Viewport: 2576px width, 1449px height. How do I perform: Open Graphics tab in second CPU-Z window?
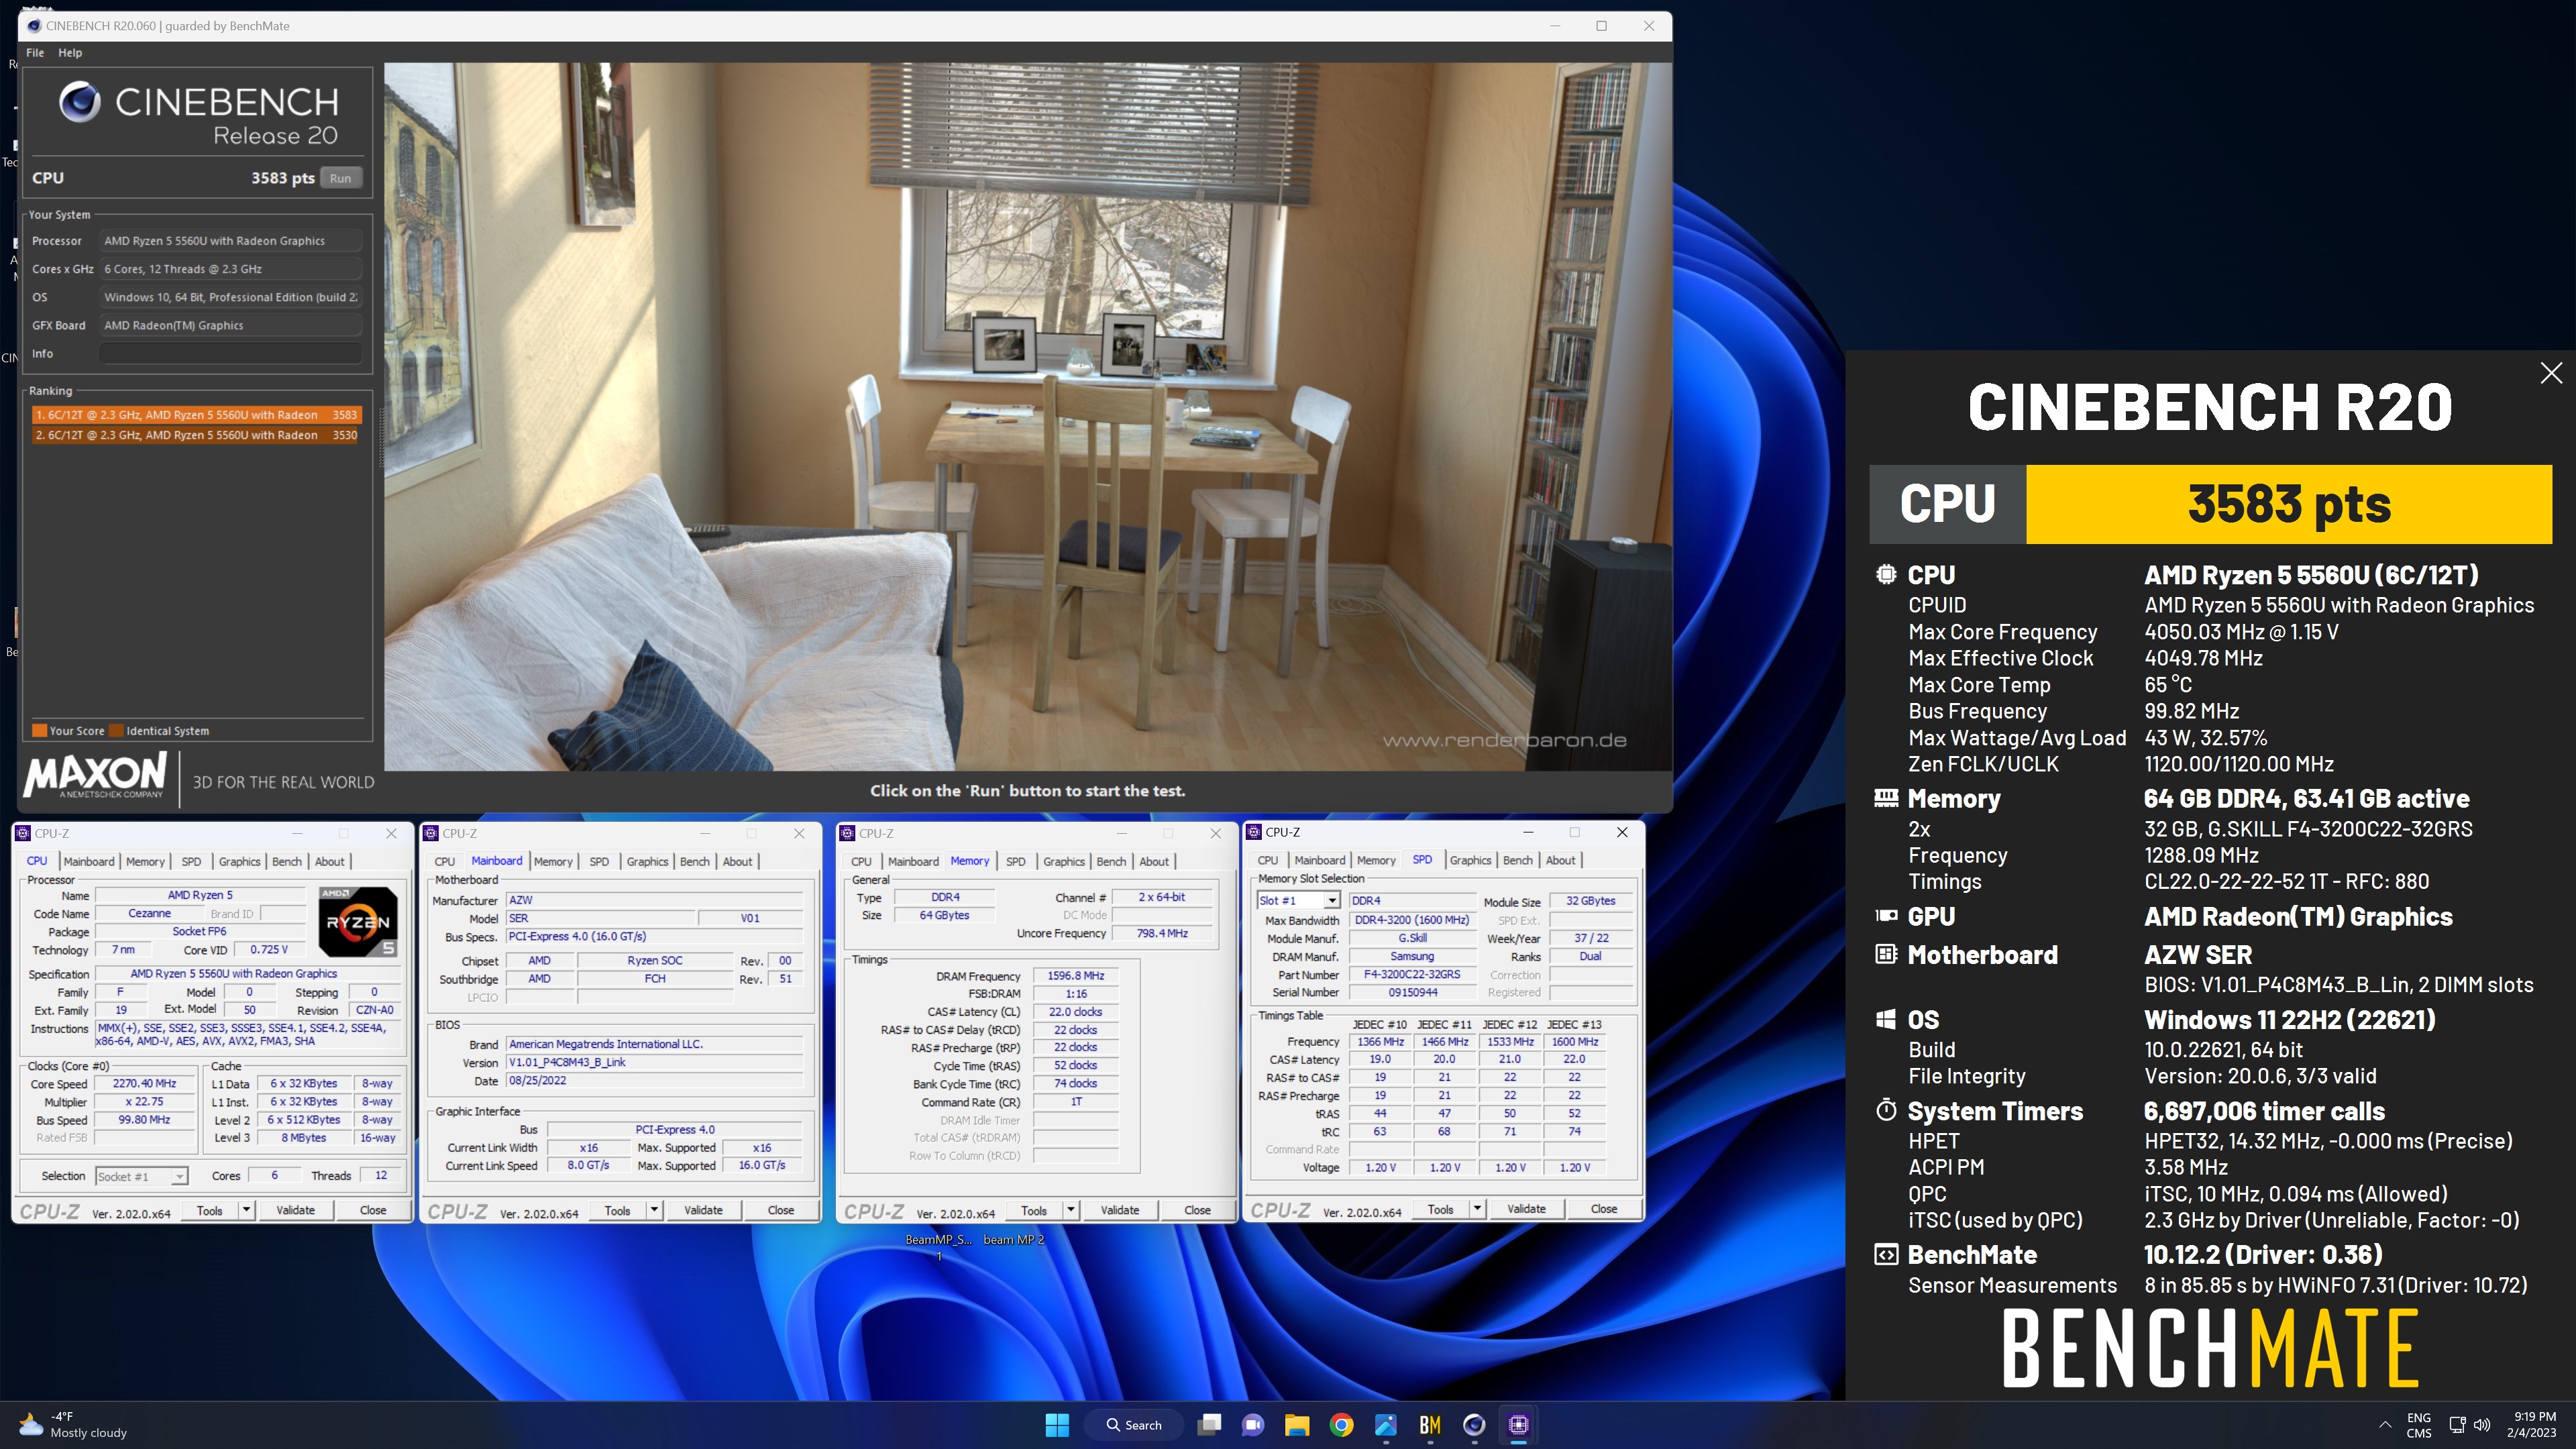click(x=647, y=861)
